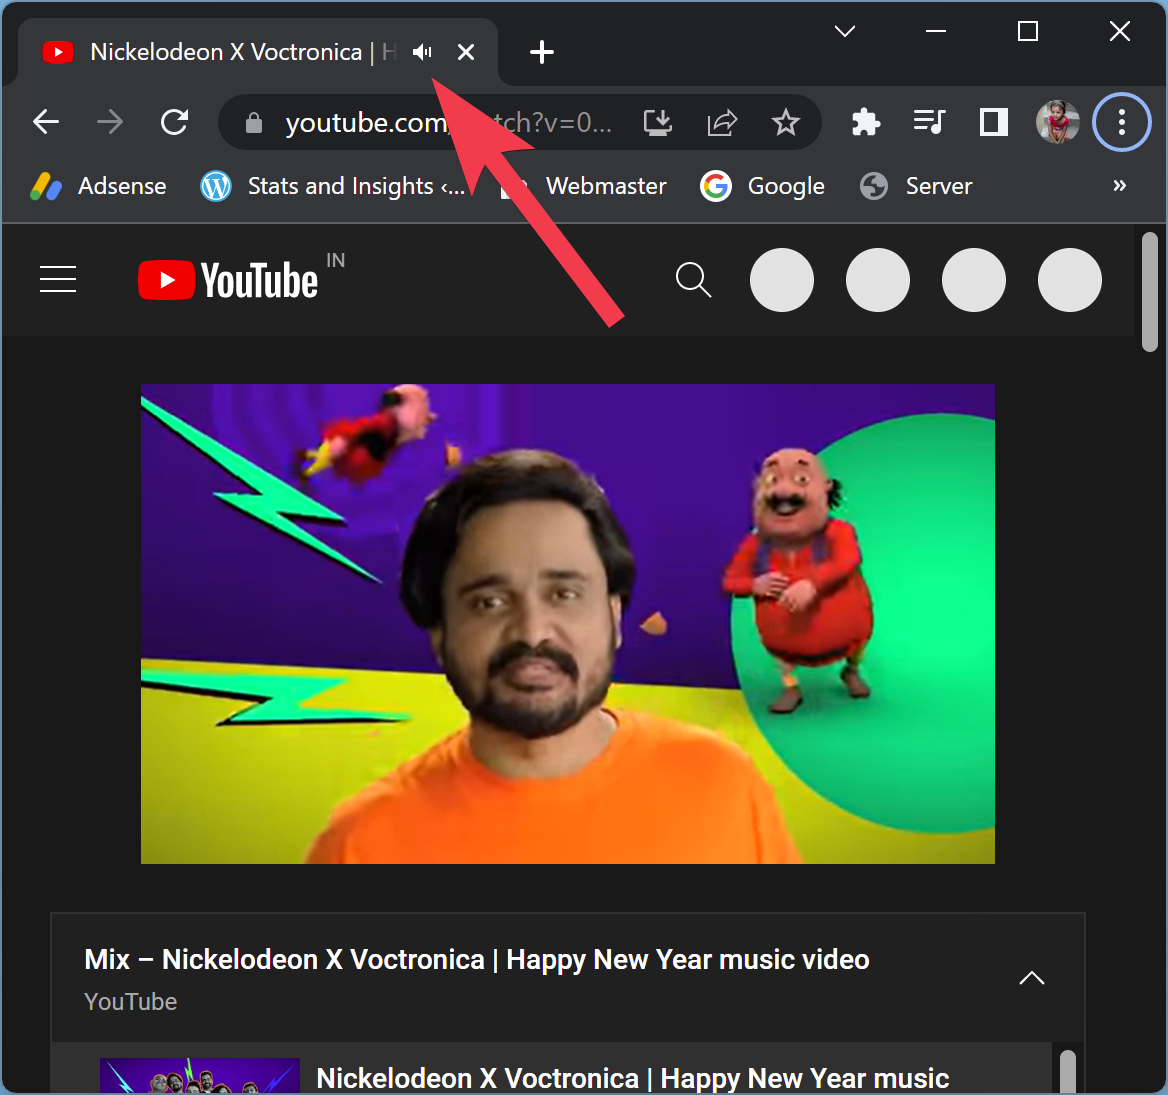
Task: Open the YouTube hamburger guide menu
Action: [x=58, y=279]
